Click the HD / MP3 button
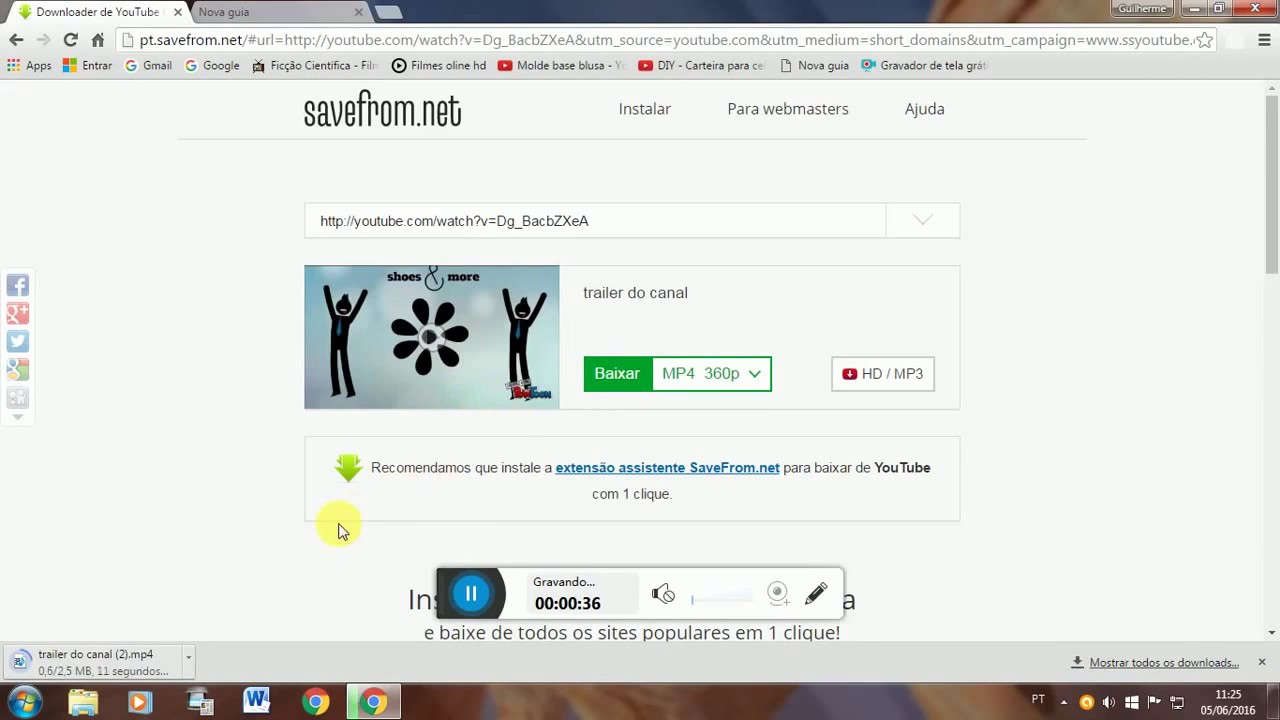Viewport: 1280px width, 720px height. coord(883,374)
